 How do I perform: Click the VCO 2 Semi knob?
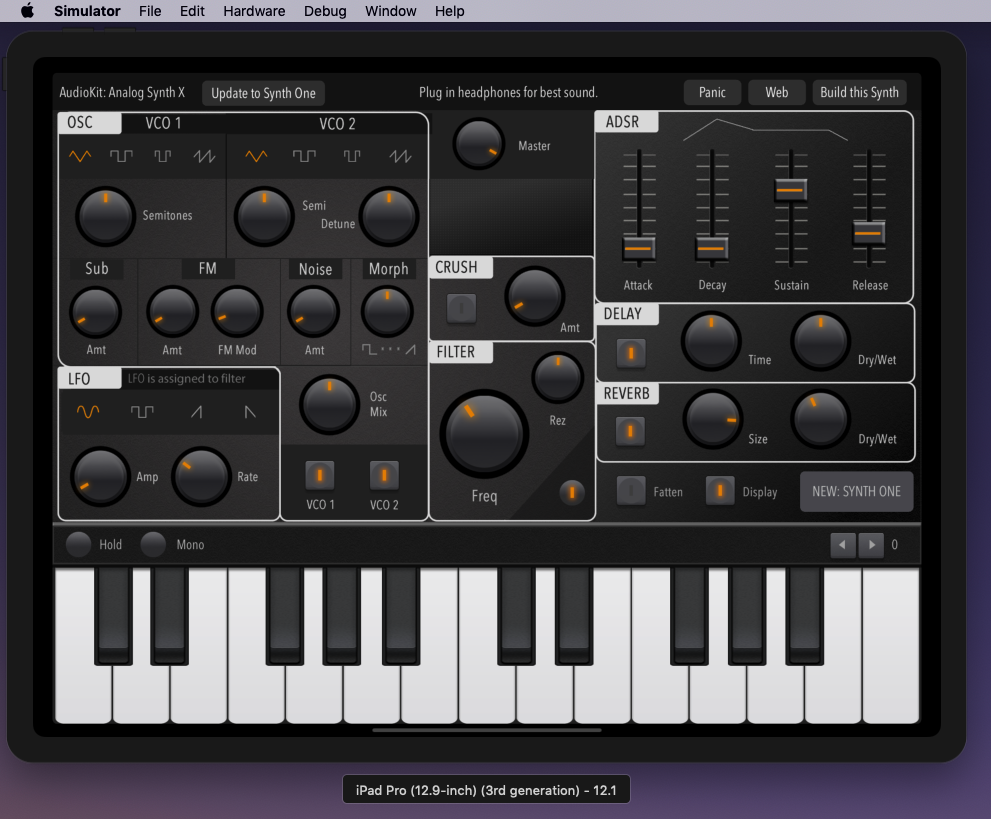264,216
